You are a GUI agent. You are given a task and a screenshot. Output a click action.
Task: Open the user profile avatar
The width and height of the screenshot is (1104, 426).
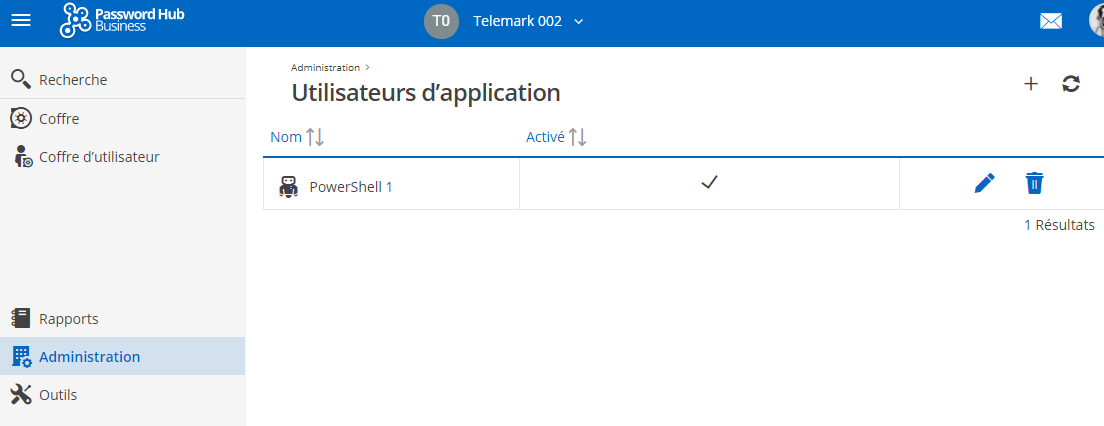tap(1096, 21)
